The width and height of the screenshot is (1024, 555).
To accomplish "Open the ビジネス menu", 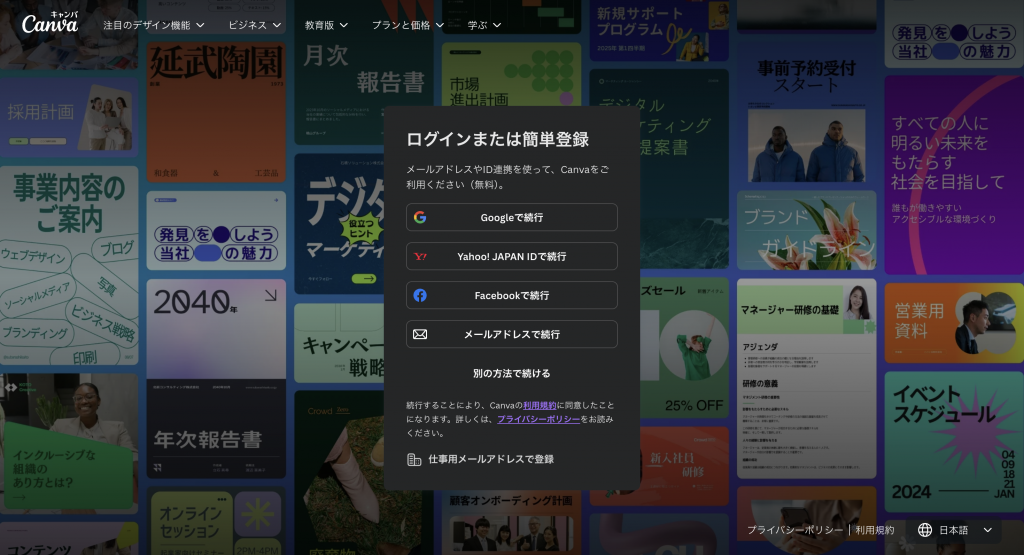I will [x=255, y=25].
